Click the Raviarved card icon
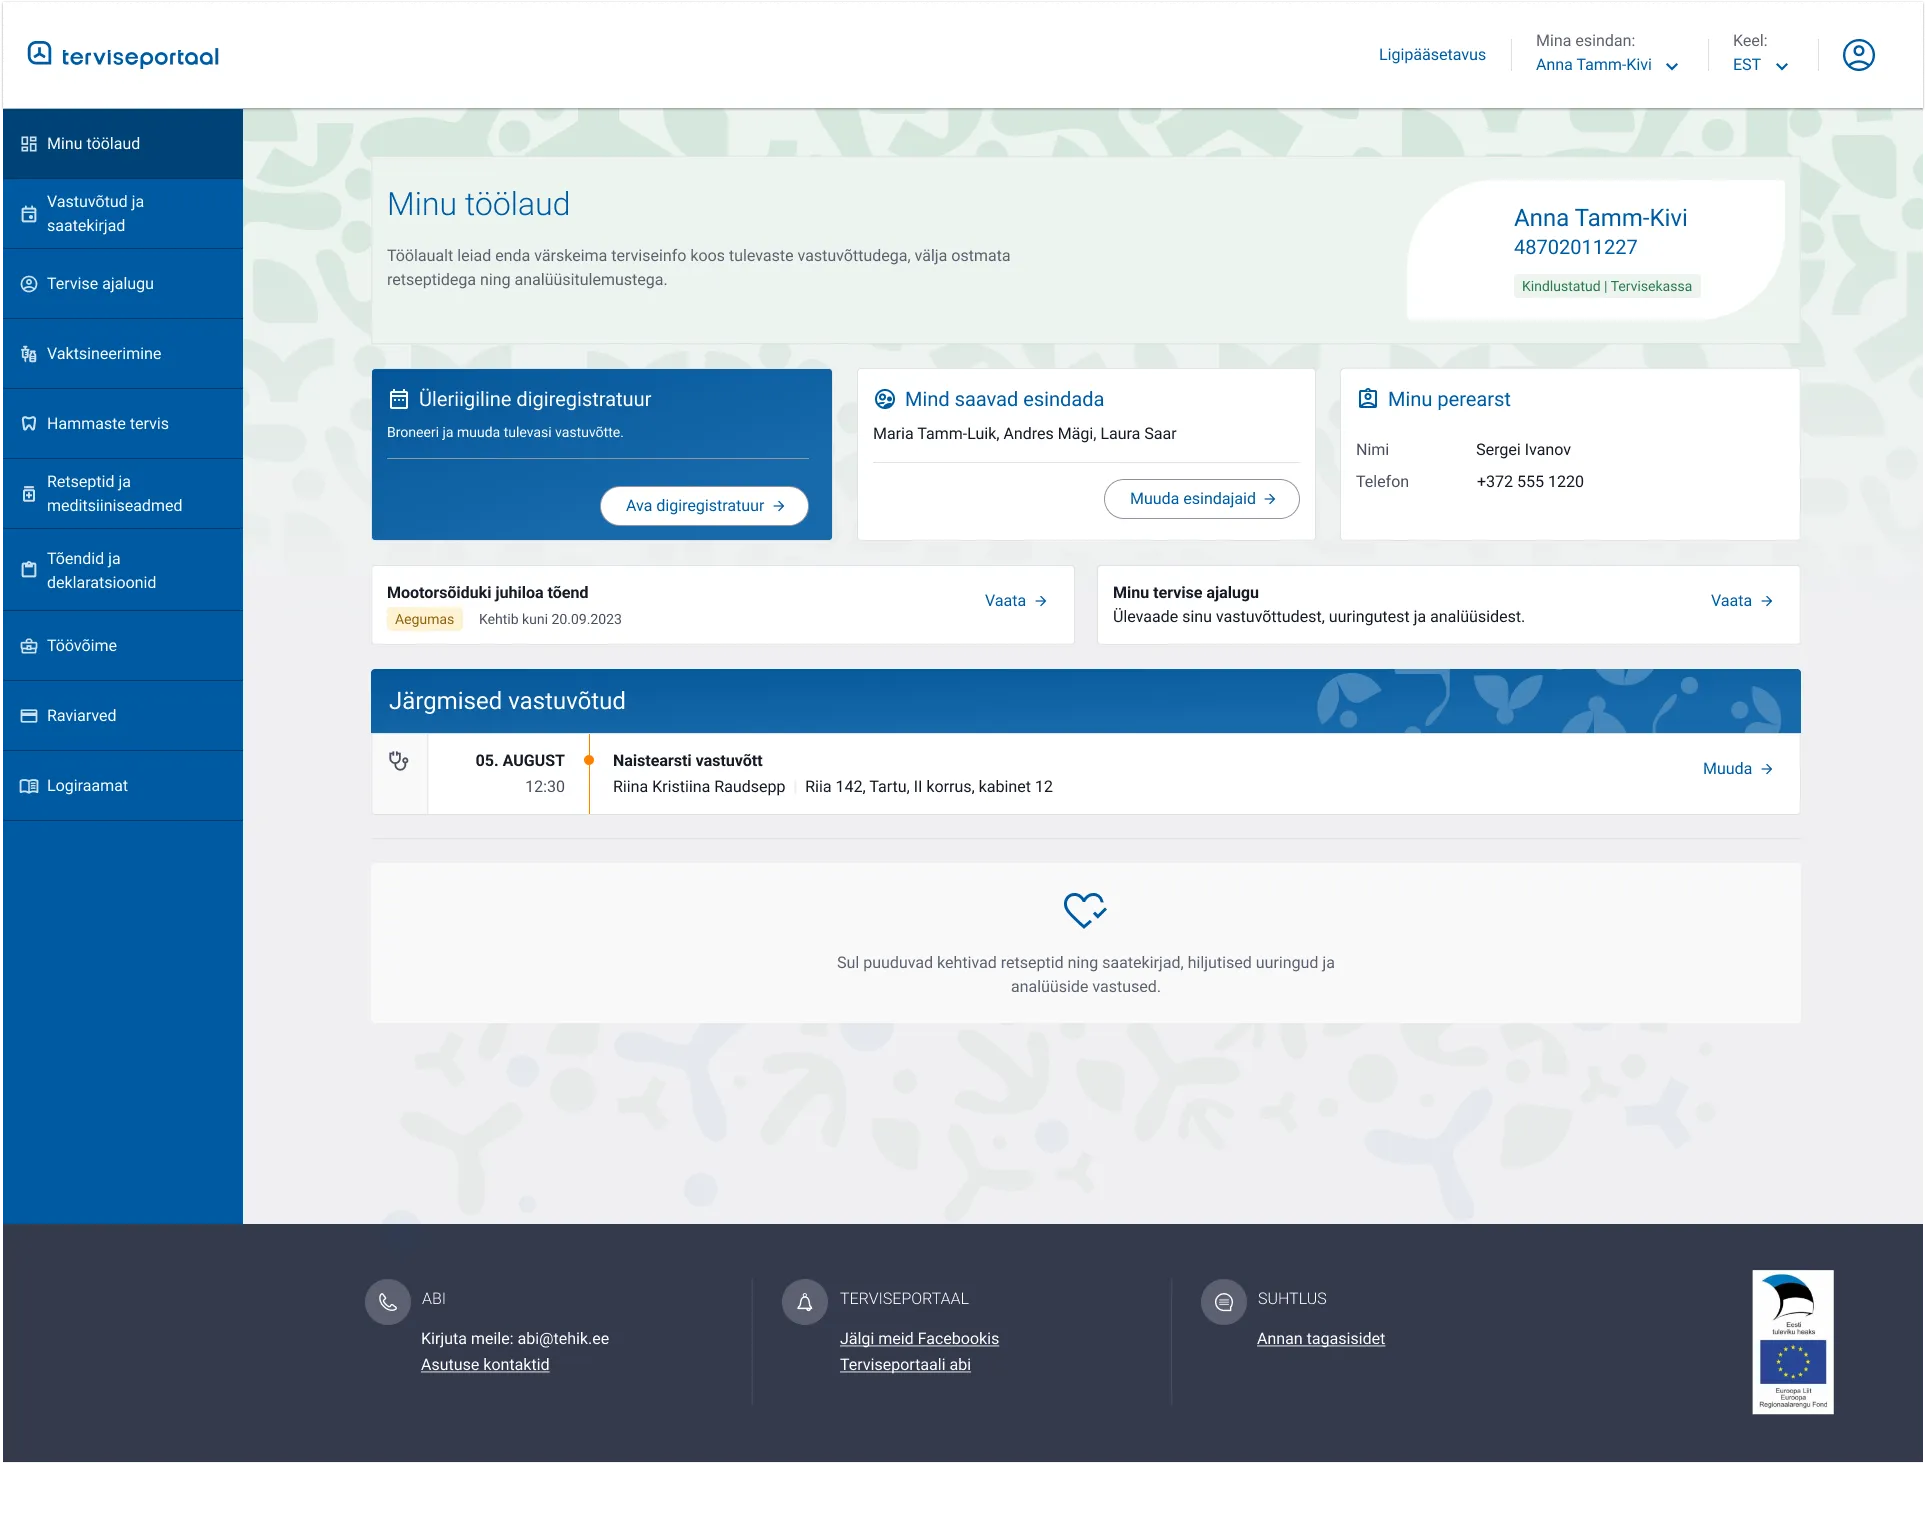 29,716
